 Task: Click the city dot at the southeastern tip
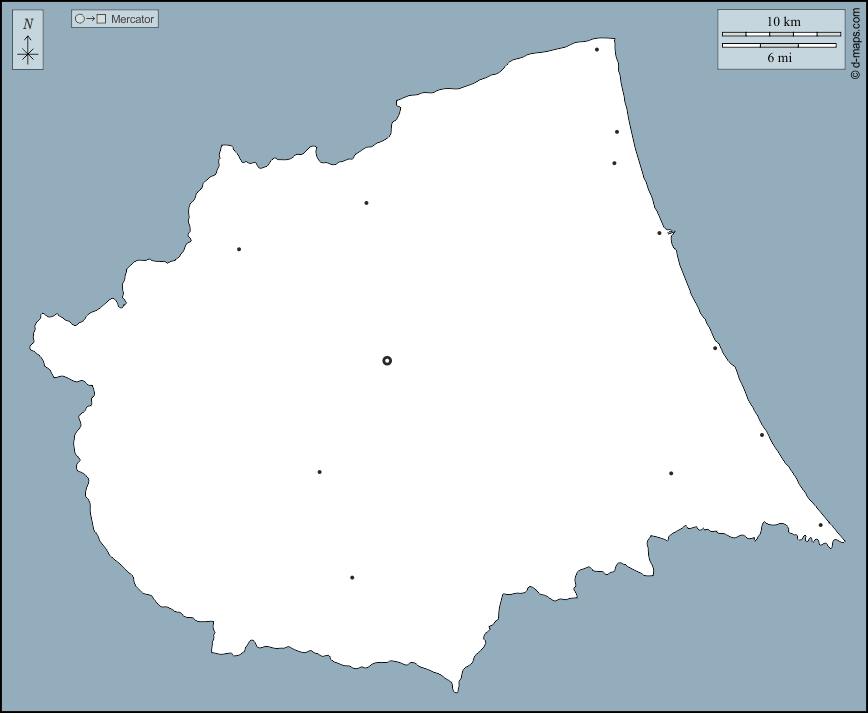(821, 525)
